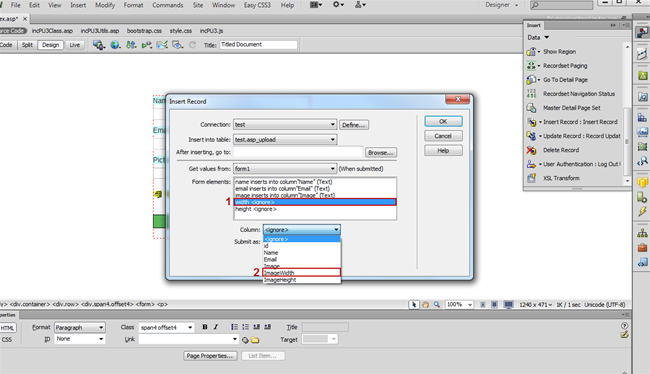Click the Preview in Browser globe icon
Image resolution: width=650 pixels, height=374 pixels.
pos(115,45)
